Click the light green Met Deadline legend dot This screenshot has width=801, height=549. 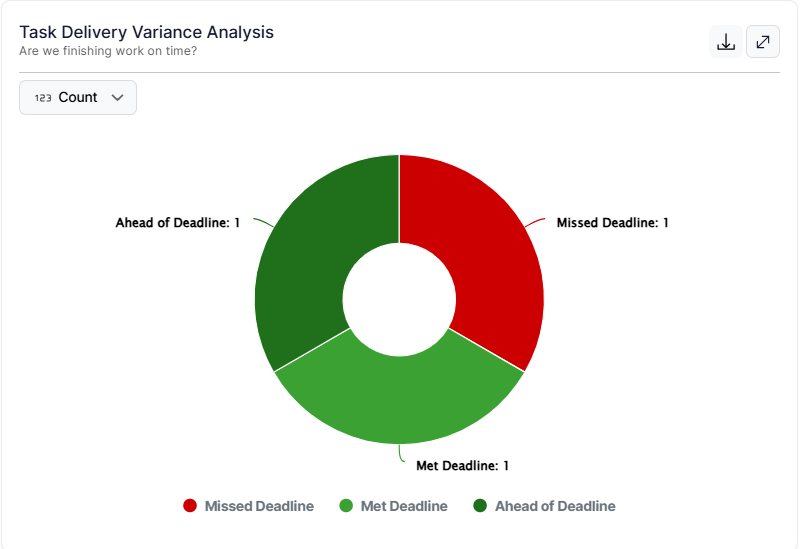[346, 506]
